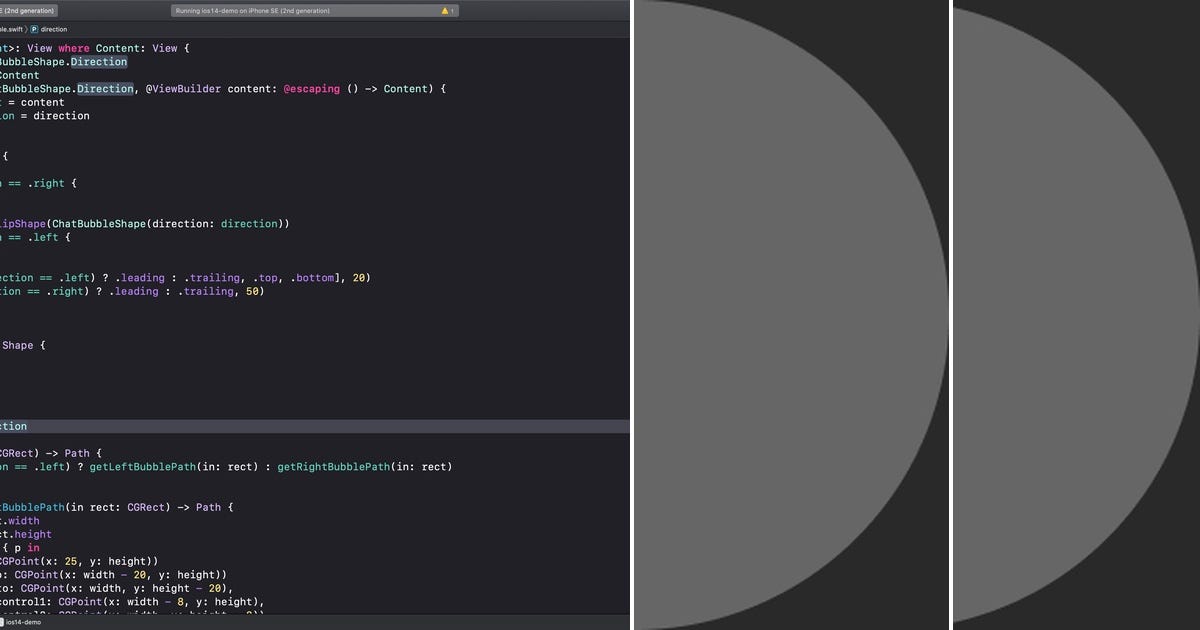The height and width of the screenshot is (630, 1200).
Task: Click highlighted 'Direction' on the BubbleShape.Direction line
Action: click(x=99, y=62)
